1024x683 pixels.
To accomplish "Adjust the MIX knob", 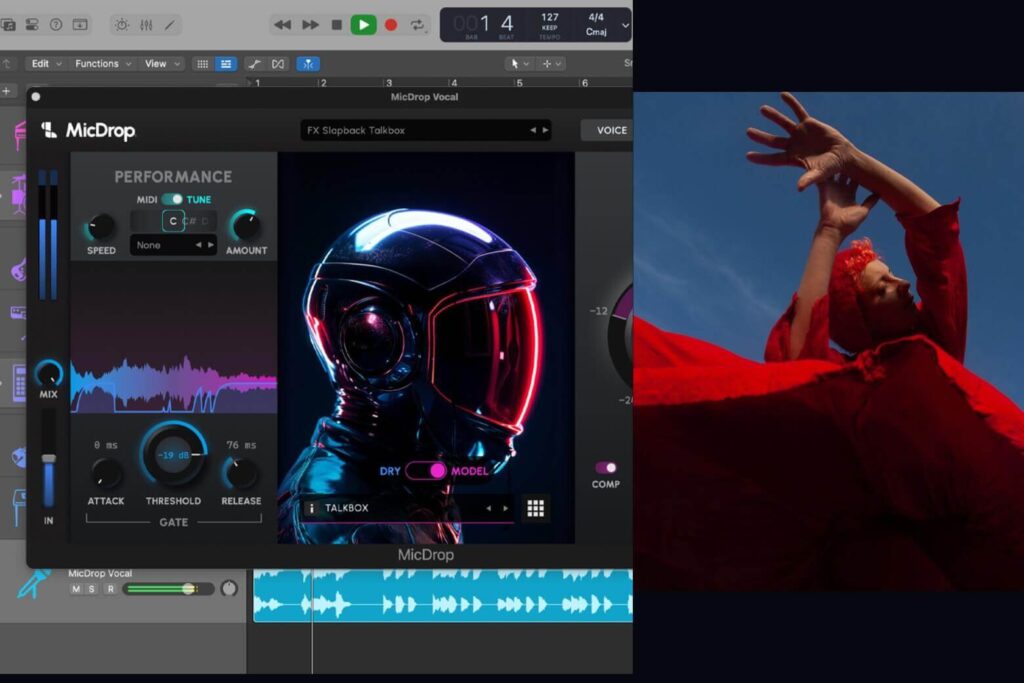I will pyautogui.click(x=48, y=373).
